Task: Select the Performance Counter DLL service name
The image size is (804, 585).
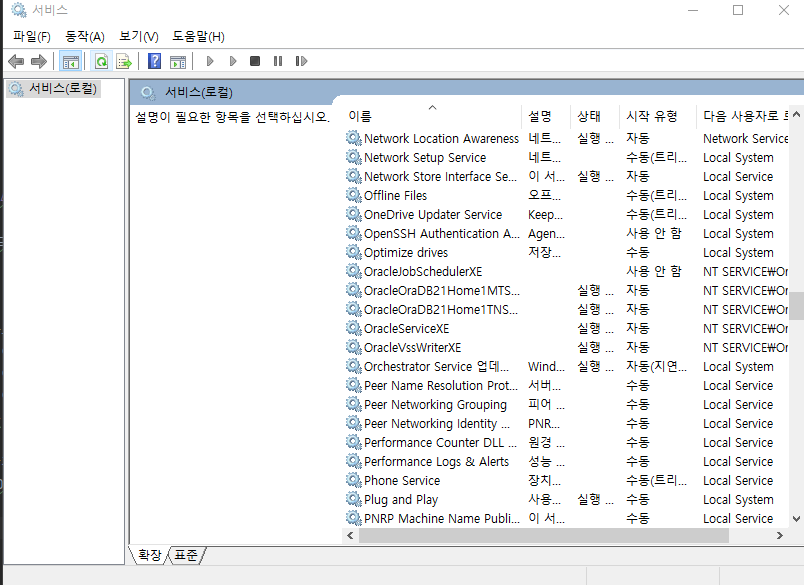Action: tap(440, 442)
